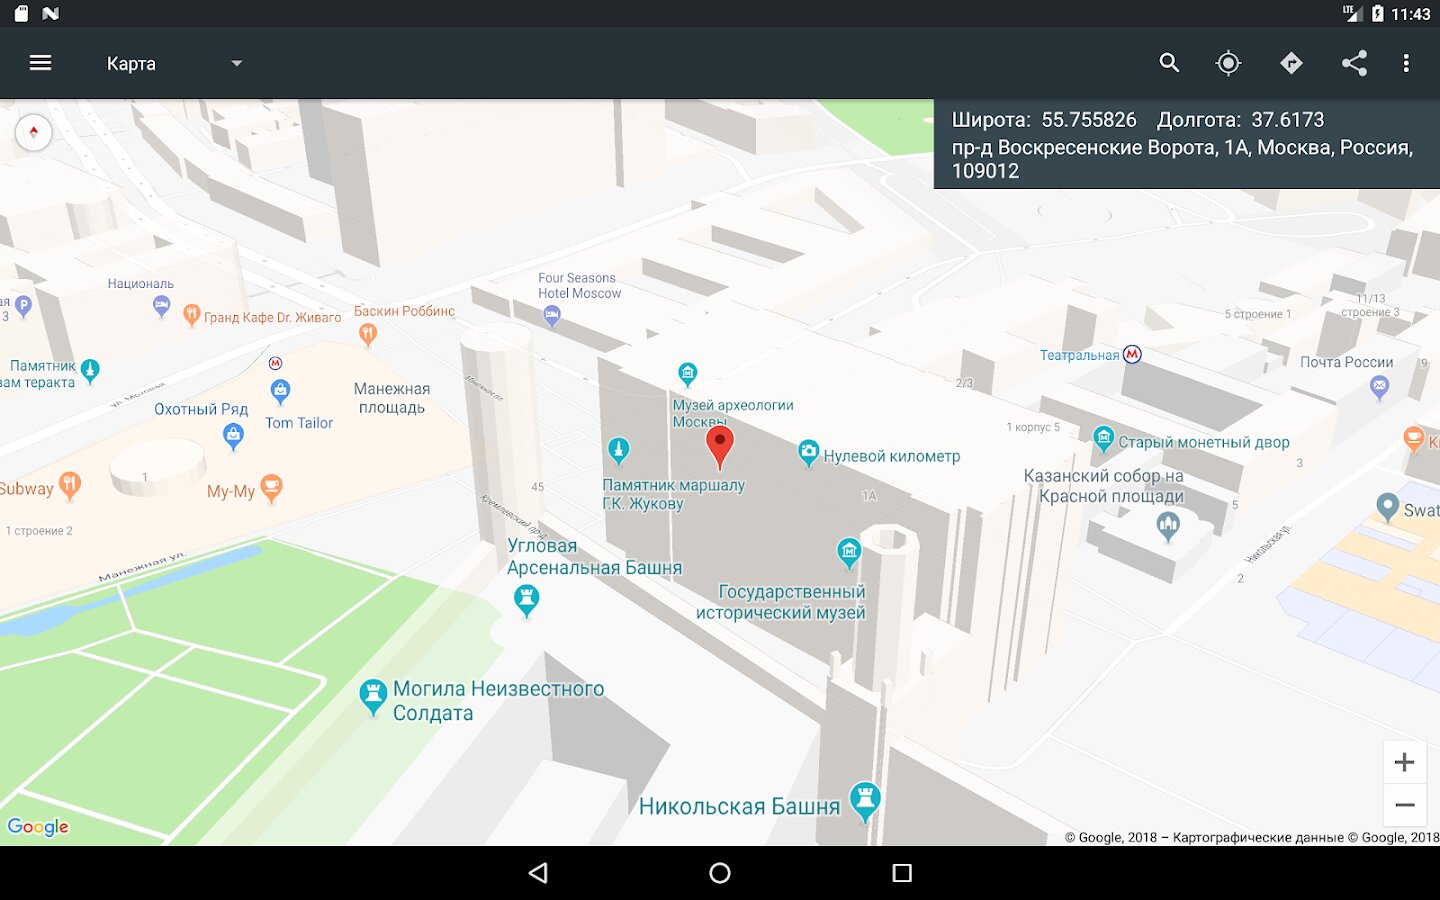The height and width of the screenshot is (900, 1440).
Task: Tap the Android back navigation button
Action: pos(538,873)
